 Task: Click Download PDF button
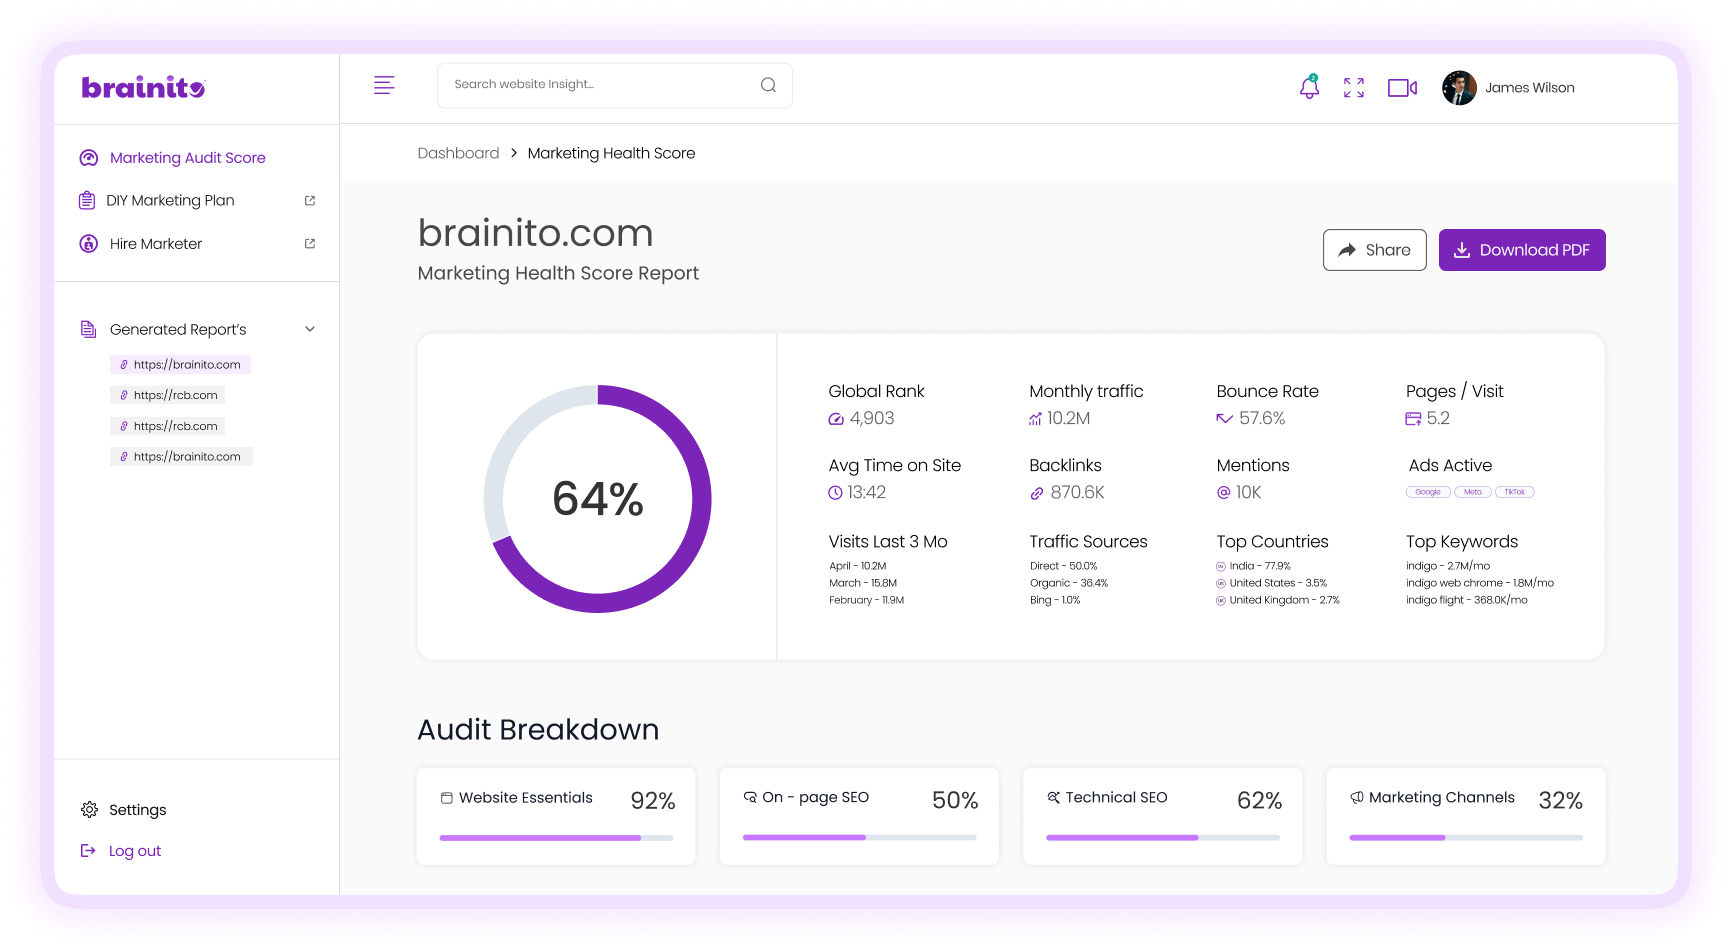(1522, 250)
